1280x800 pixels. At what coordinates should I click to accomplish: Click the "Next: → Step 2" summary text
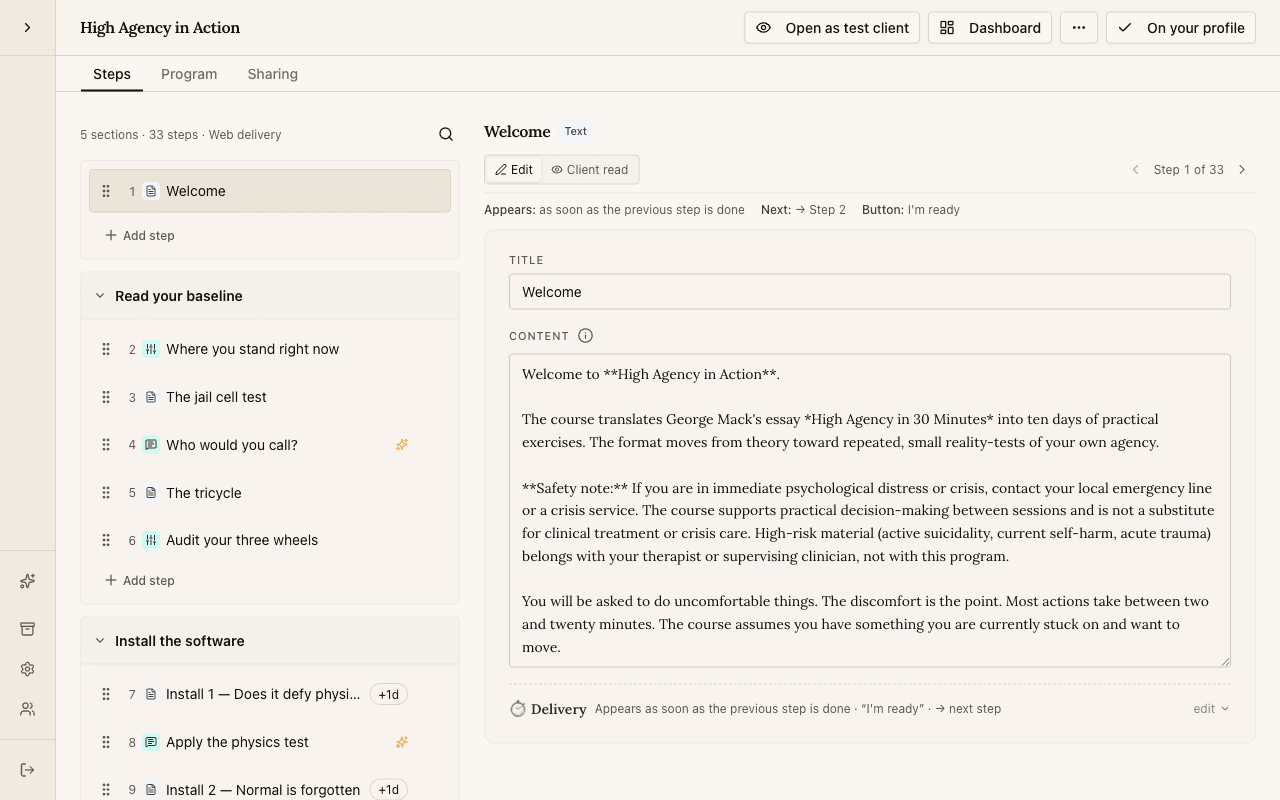click(803, 210)
